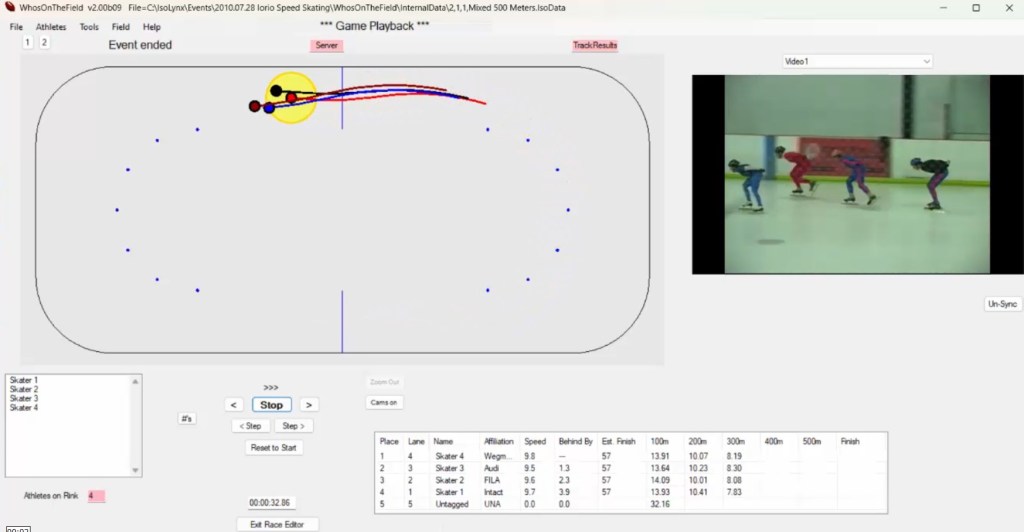Toggle Cams on button
This screenshot has height=532, width=1024.
[385, 402]
